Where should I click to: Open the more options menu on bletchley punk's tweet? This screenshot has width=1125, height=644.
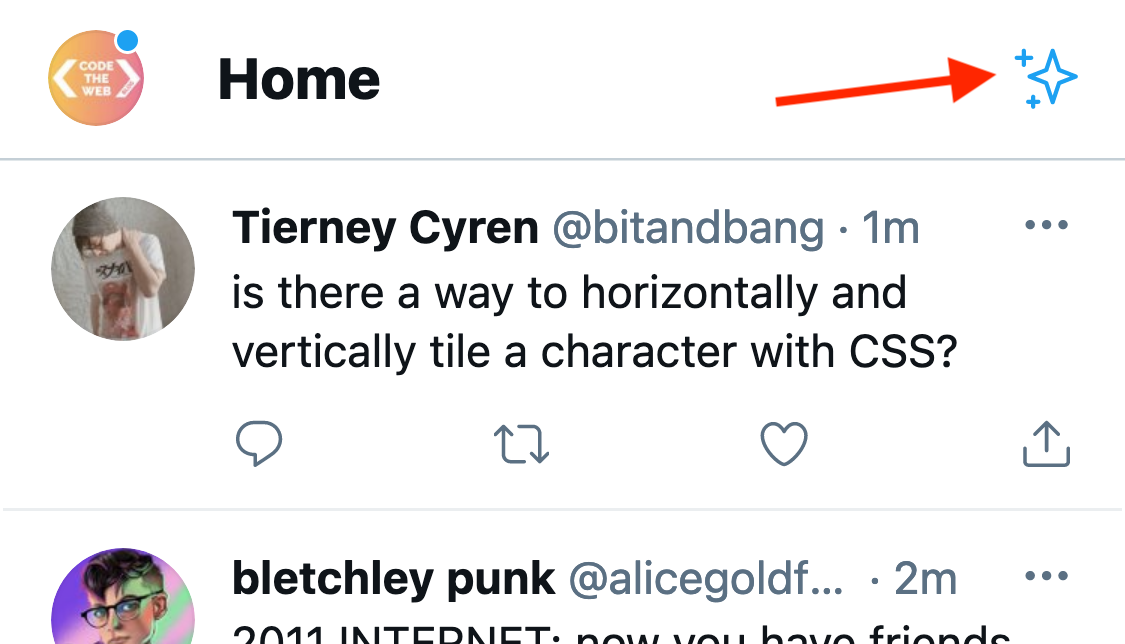click(1047, 575)
